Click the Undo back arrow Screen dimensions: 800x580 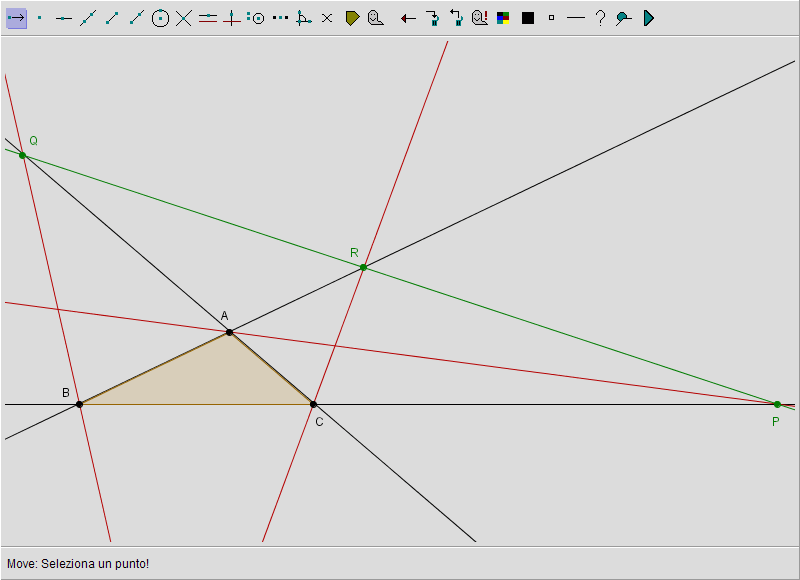coord(408,18)
